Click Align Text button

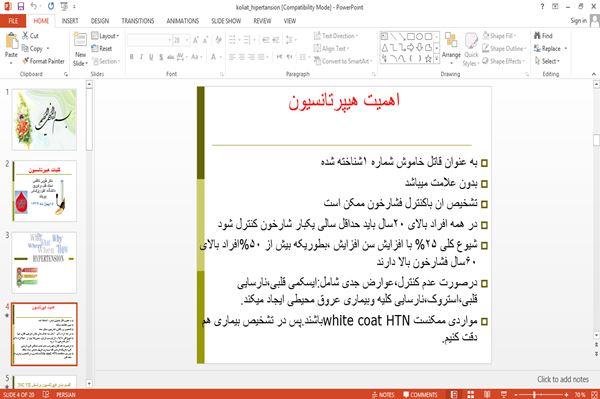[x=331, y=48]
